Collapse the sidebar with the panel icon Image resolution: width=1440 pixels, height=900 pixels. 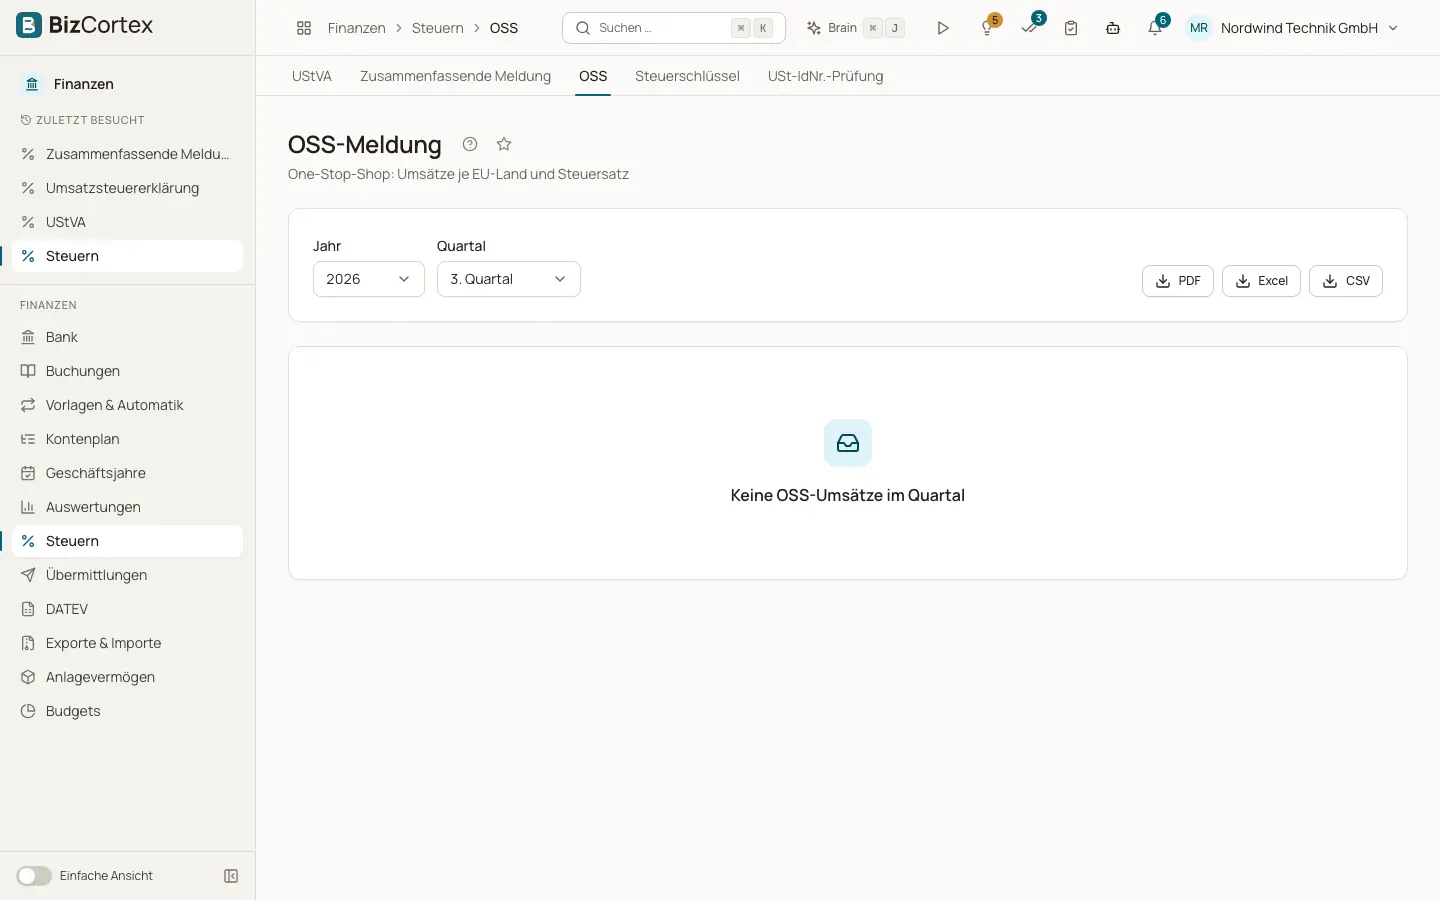pos(231,876)
